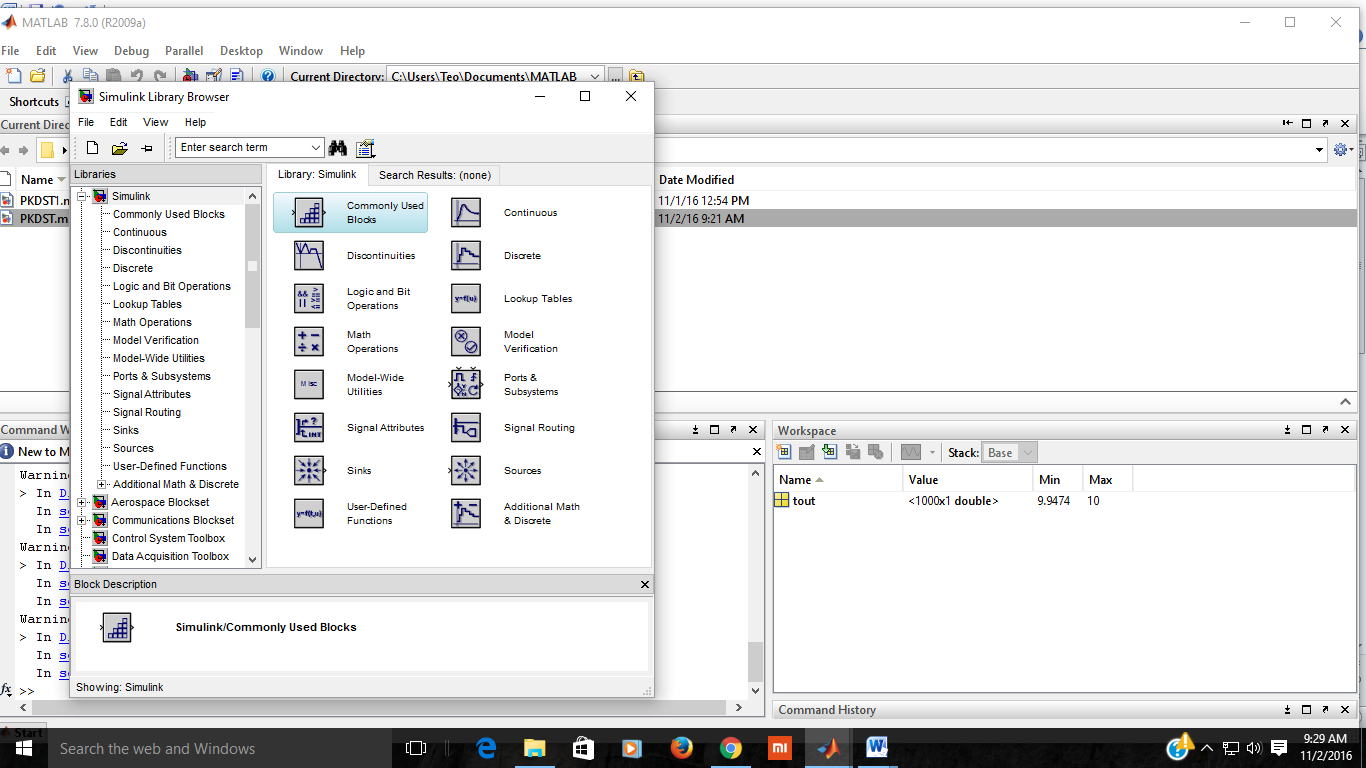Open Firefox from the taskbar
The height and width of the screenshot is (768, 1366).
[x=682, y=748]
